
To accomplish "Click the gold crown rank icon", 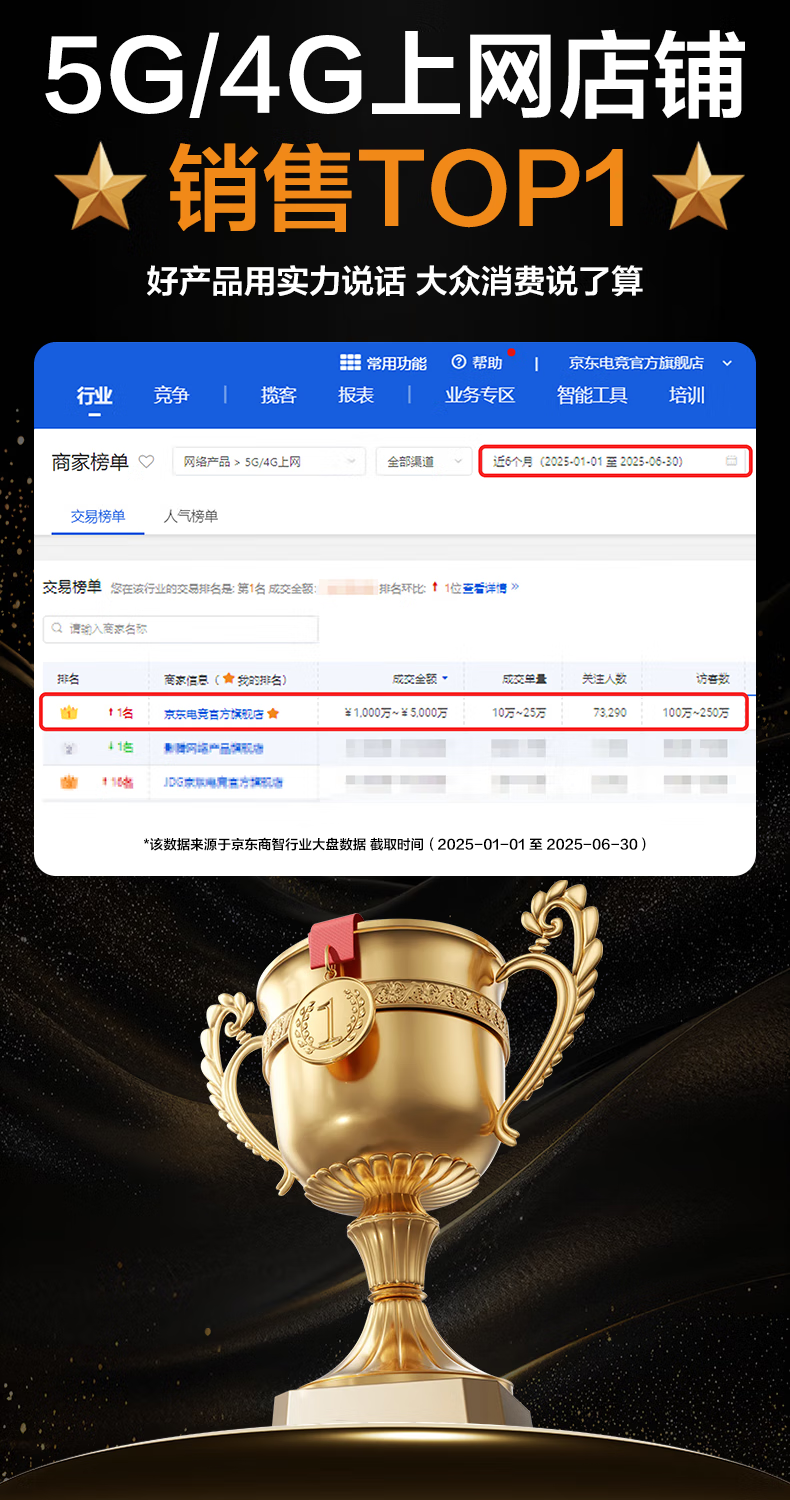I will click(x=69, y=713).
